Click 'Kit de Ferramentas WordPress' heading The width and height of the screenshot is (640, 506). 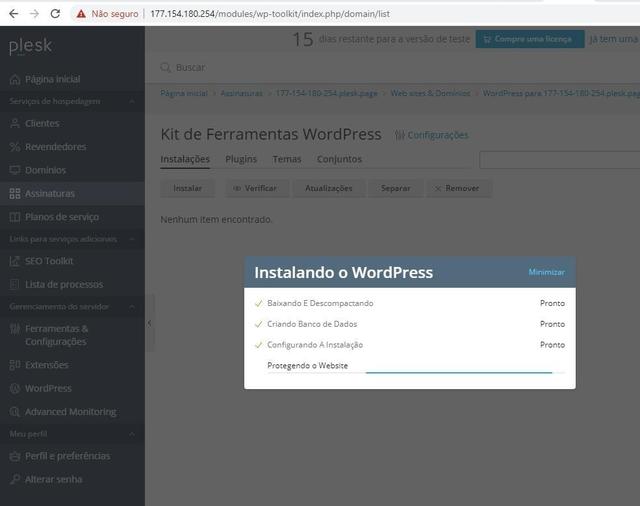[x=271, y=134]
